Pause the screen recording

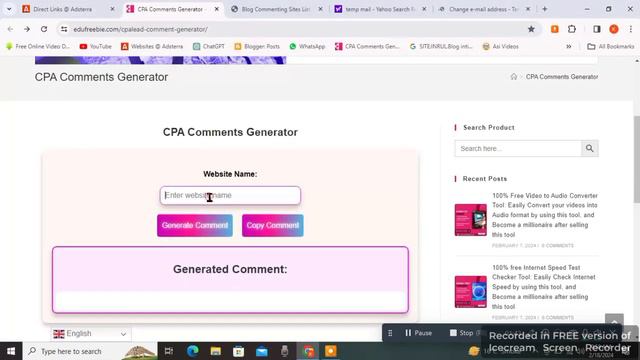(x=418, y=333)
